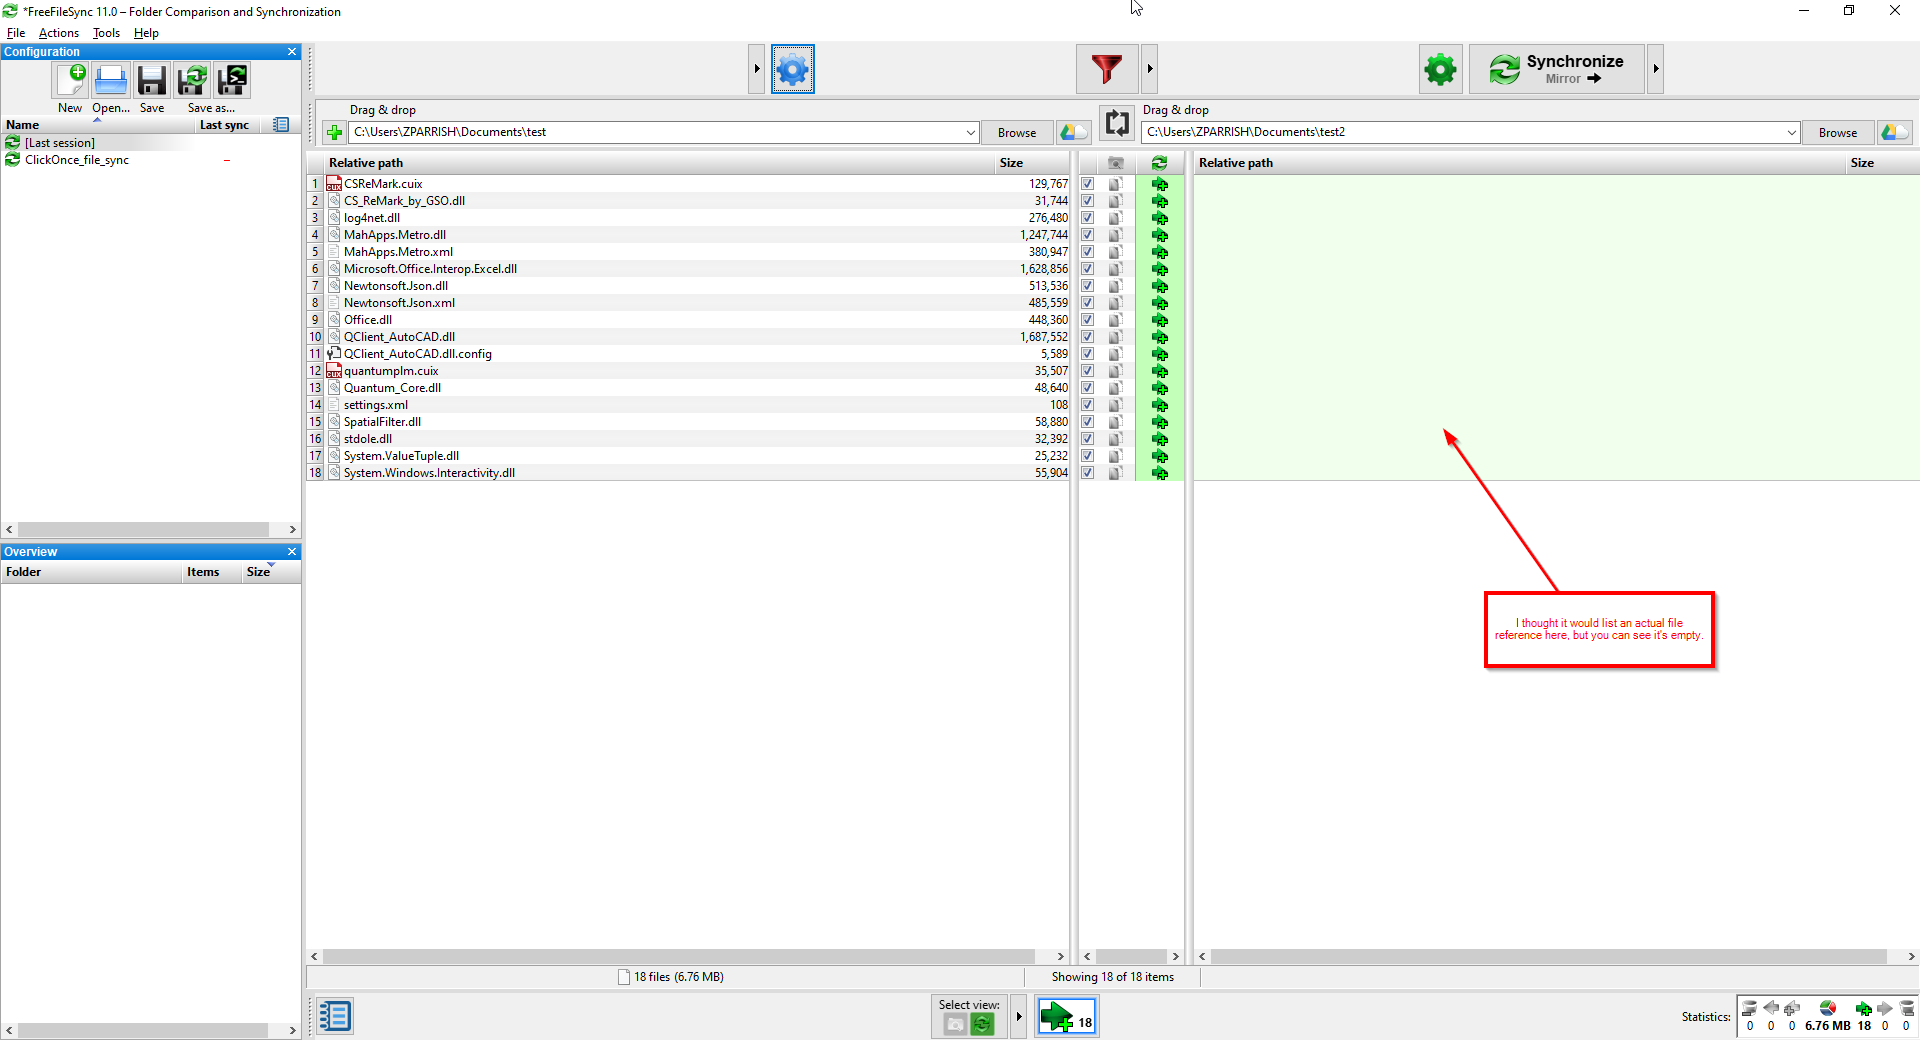Access online storage for left folder

pos(1074,132)
